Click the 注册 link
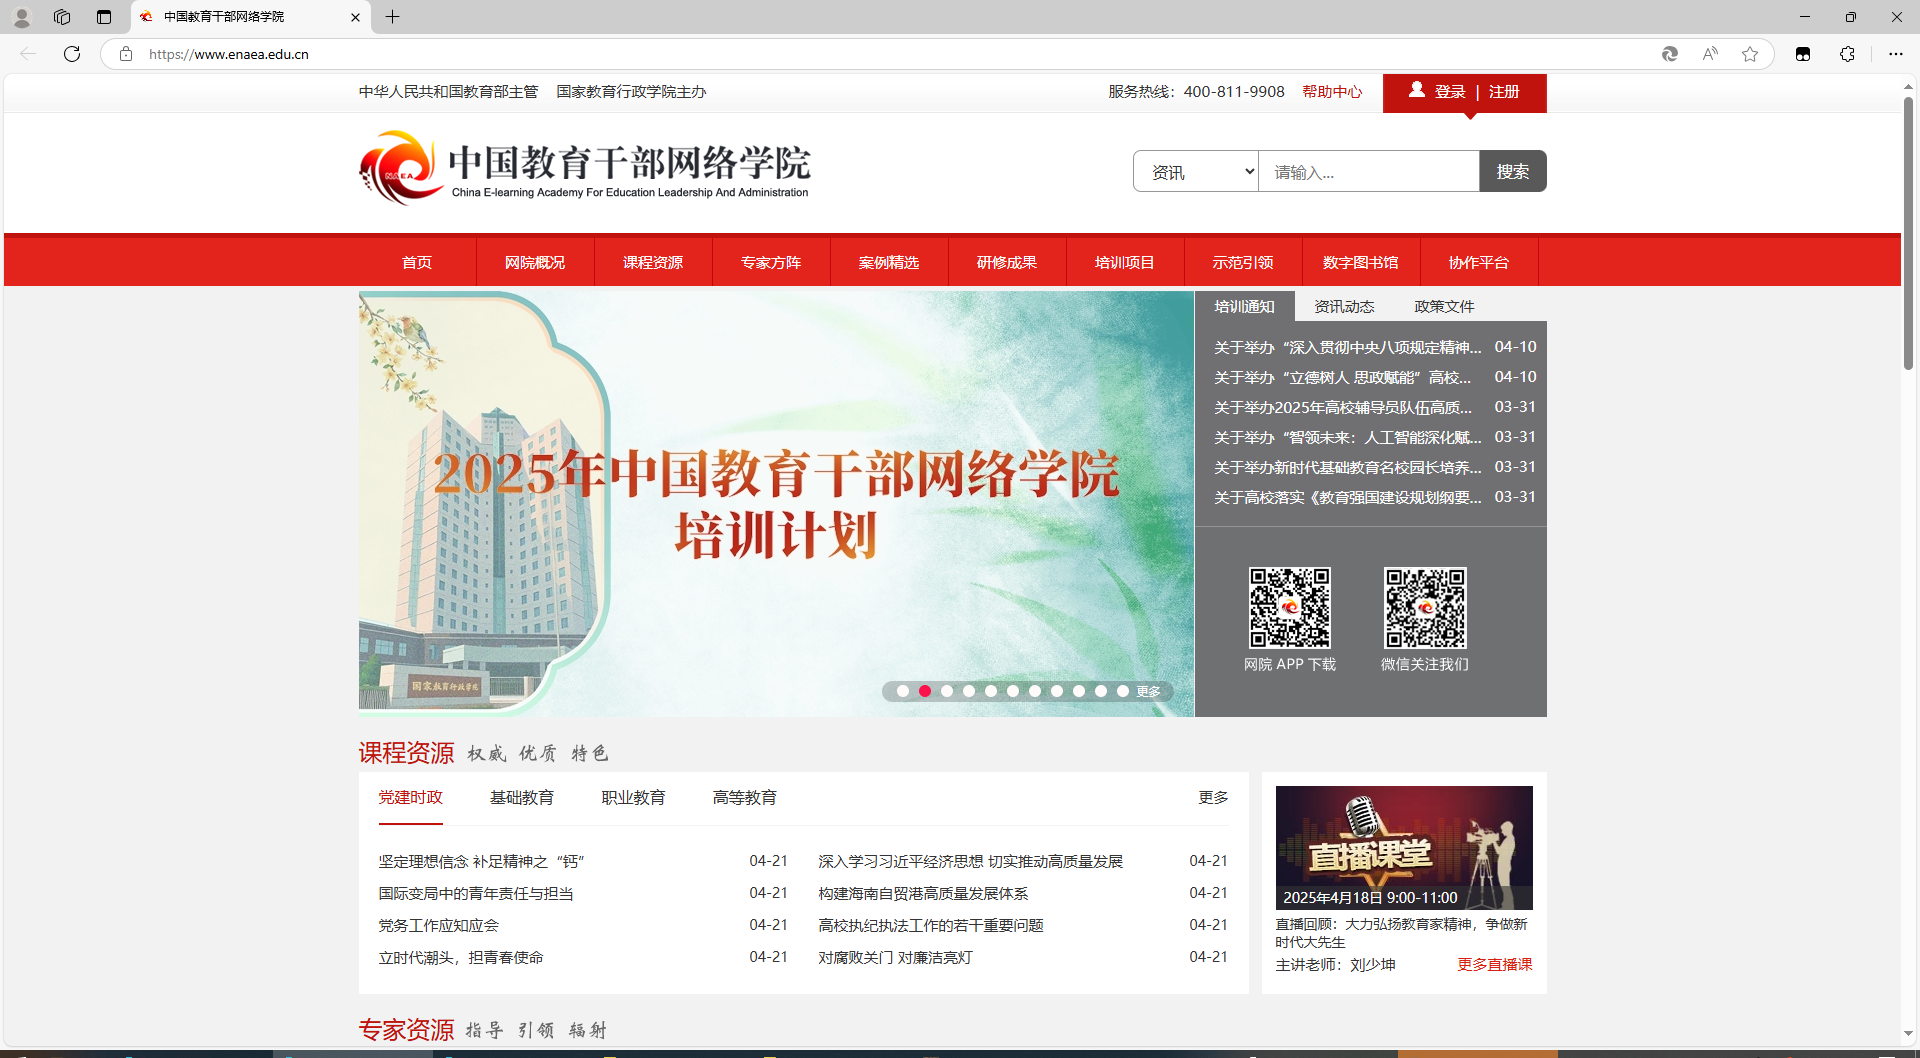Screen dimensions: 1920x1058 point(1504,92)
